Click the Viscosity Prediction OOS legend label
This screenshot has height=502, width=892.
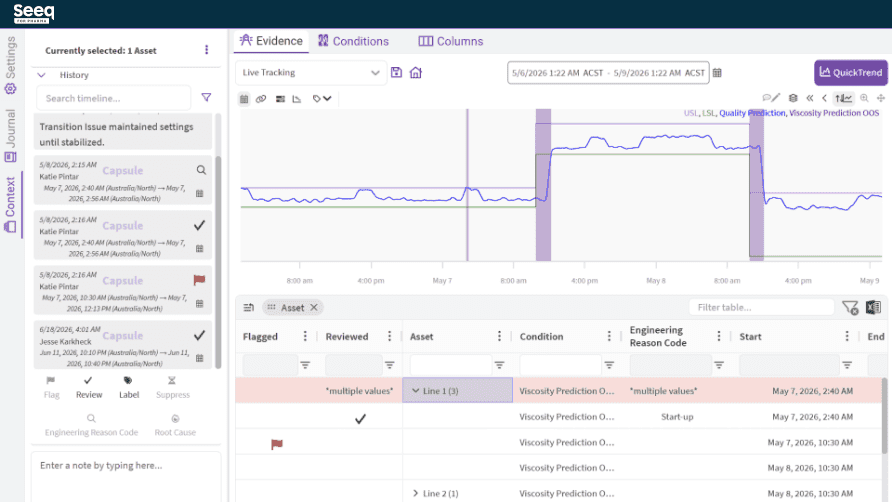834,113
